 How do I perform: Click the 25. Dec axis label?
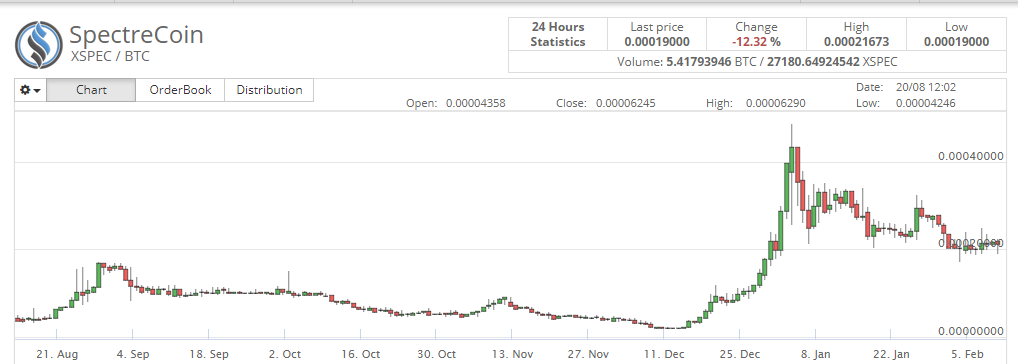739,355
